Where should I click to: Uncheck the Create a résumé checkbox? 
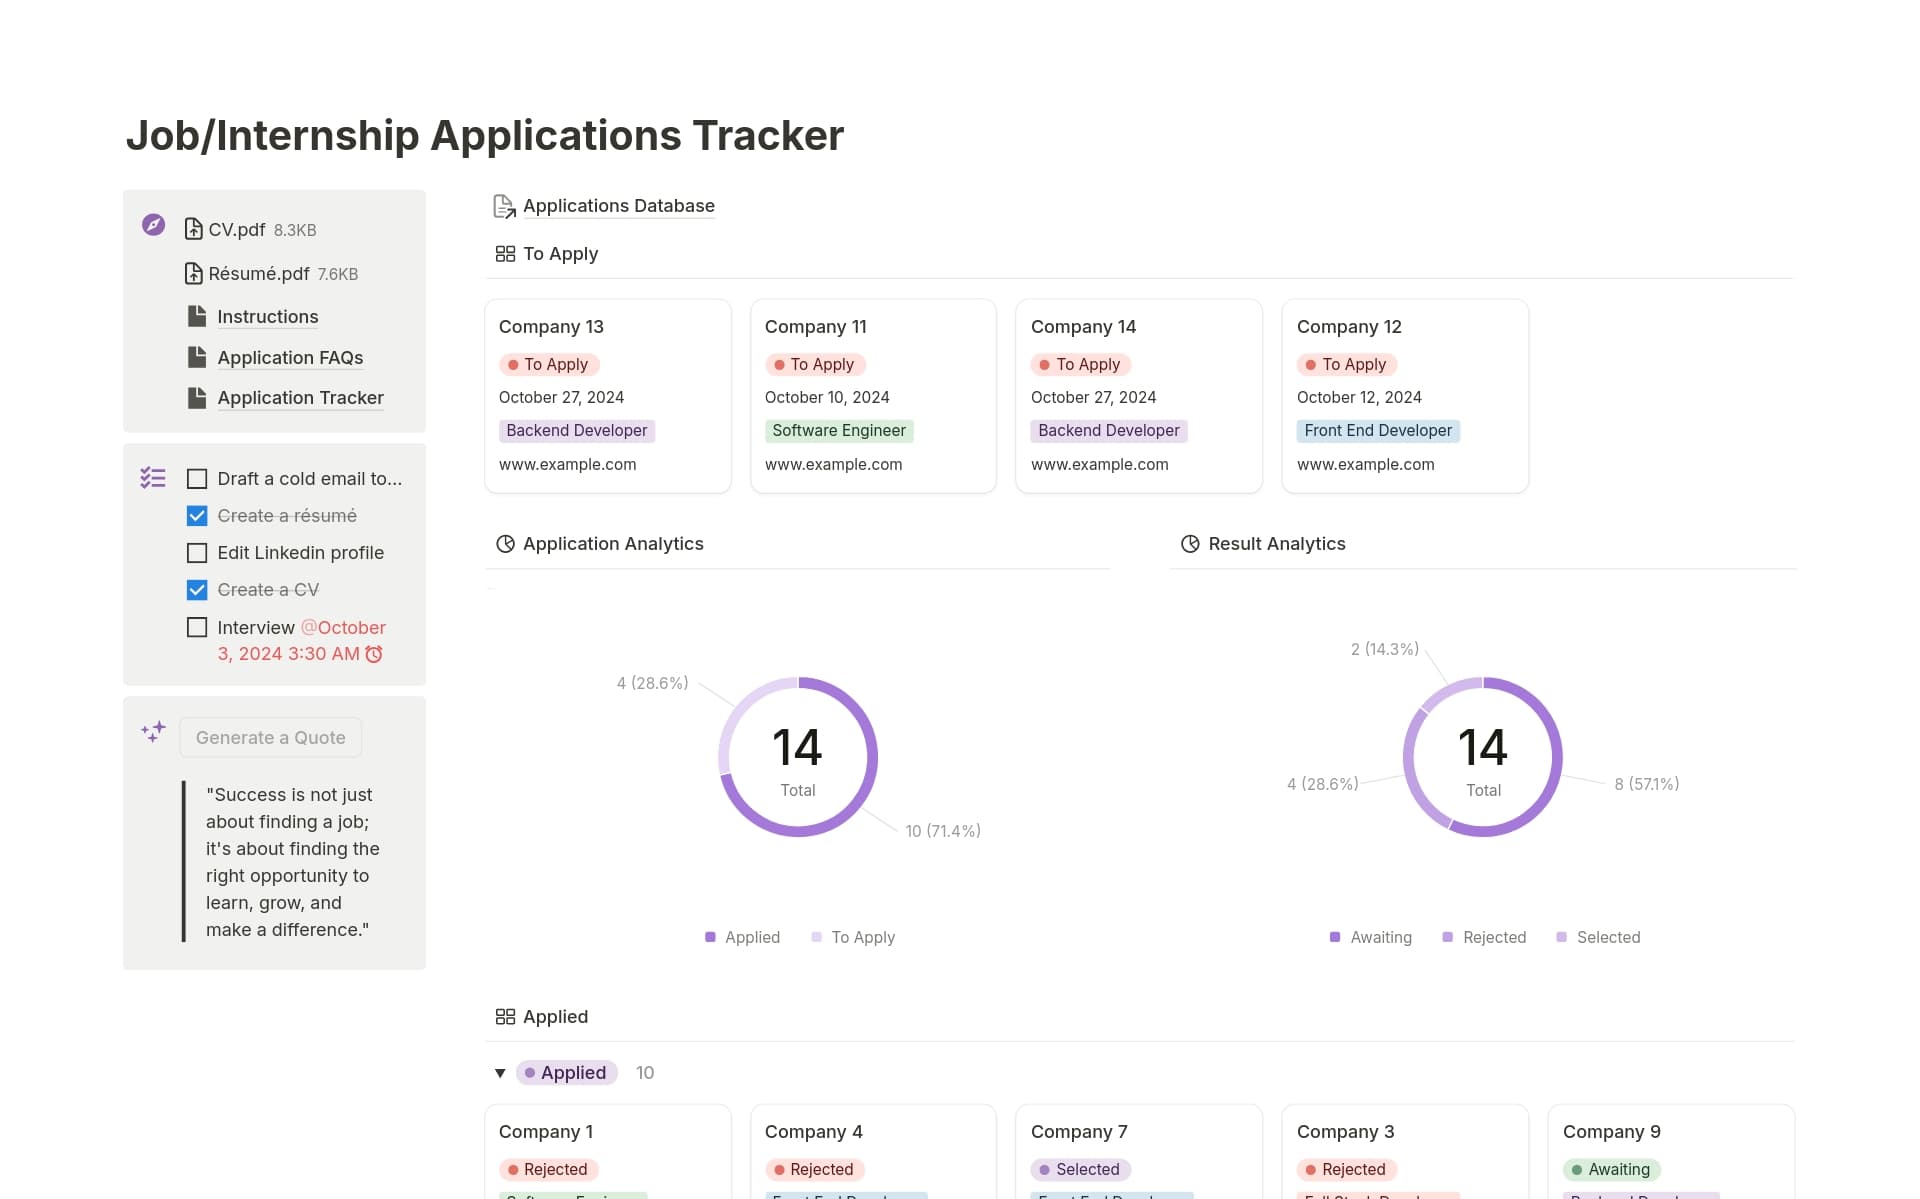click(196, 515)
